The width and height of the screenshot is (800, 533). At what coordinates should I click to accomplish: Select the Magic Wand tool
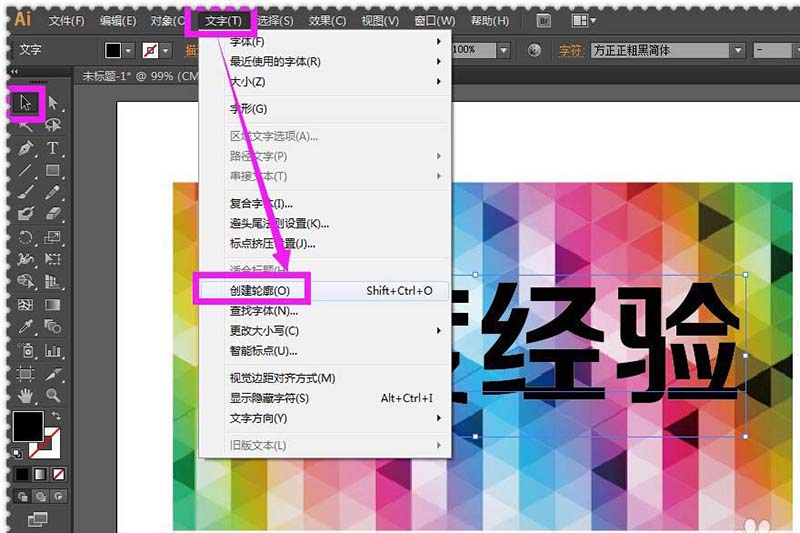click(26, 125)
